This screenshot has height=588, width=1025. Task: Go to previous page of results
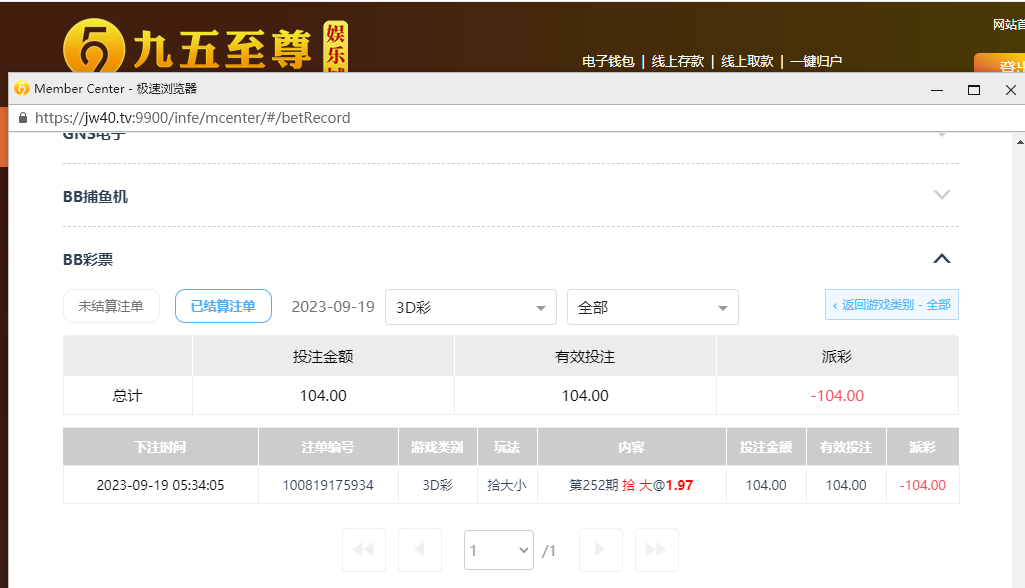point(420,549)
